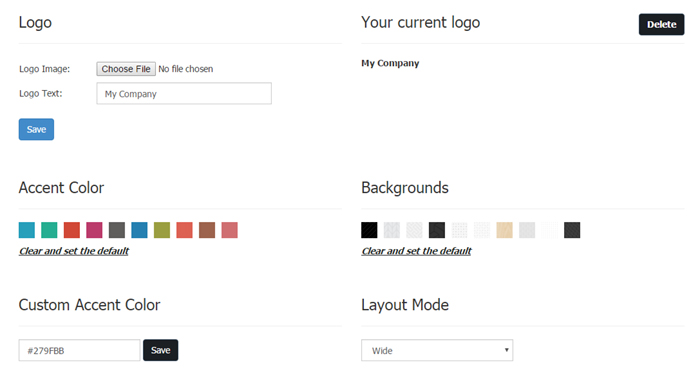
Task: Choose the red accent color swatch
Action: pyautogui.click(x=72, y=230)
